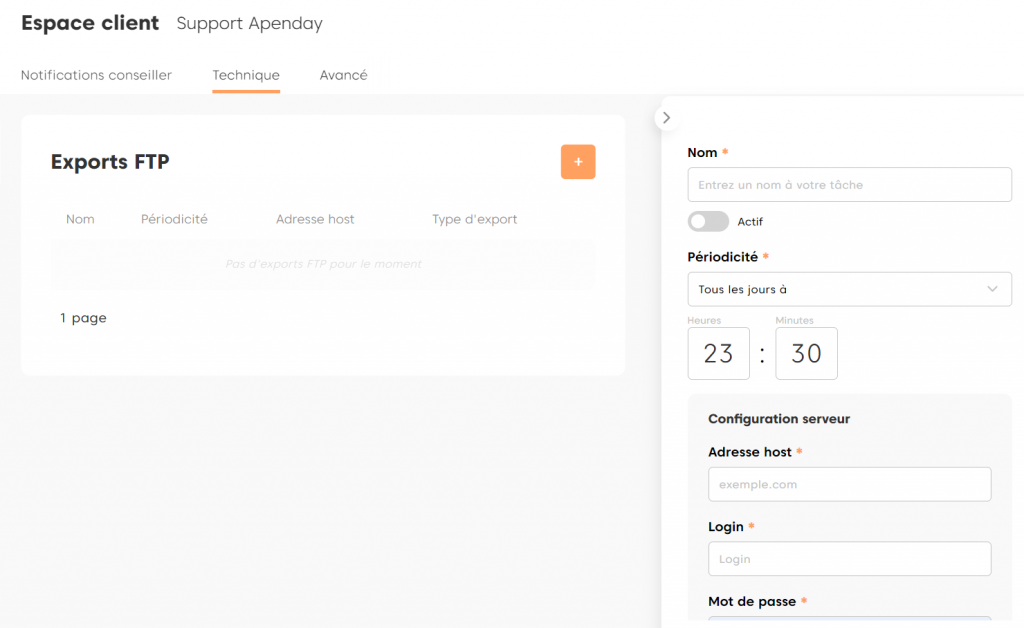
Task: Click the '1 page' pagination text
Action: tap(83, 318)
